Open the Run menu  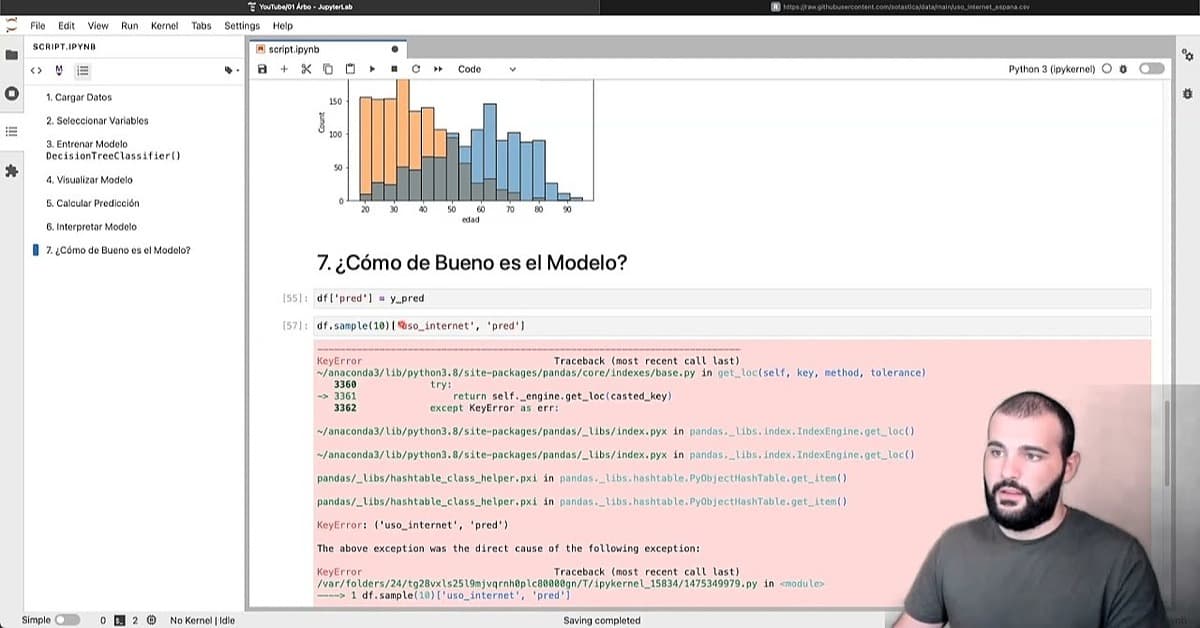pos(130,26)
